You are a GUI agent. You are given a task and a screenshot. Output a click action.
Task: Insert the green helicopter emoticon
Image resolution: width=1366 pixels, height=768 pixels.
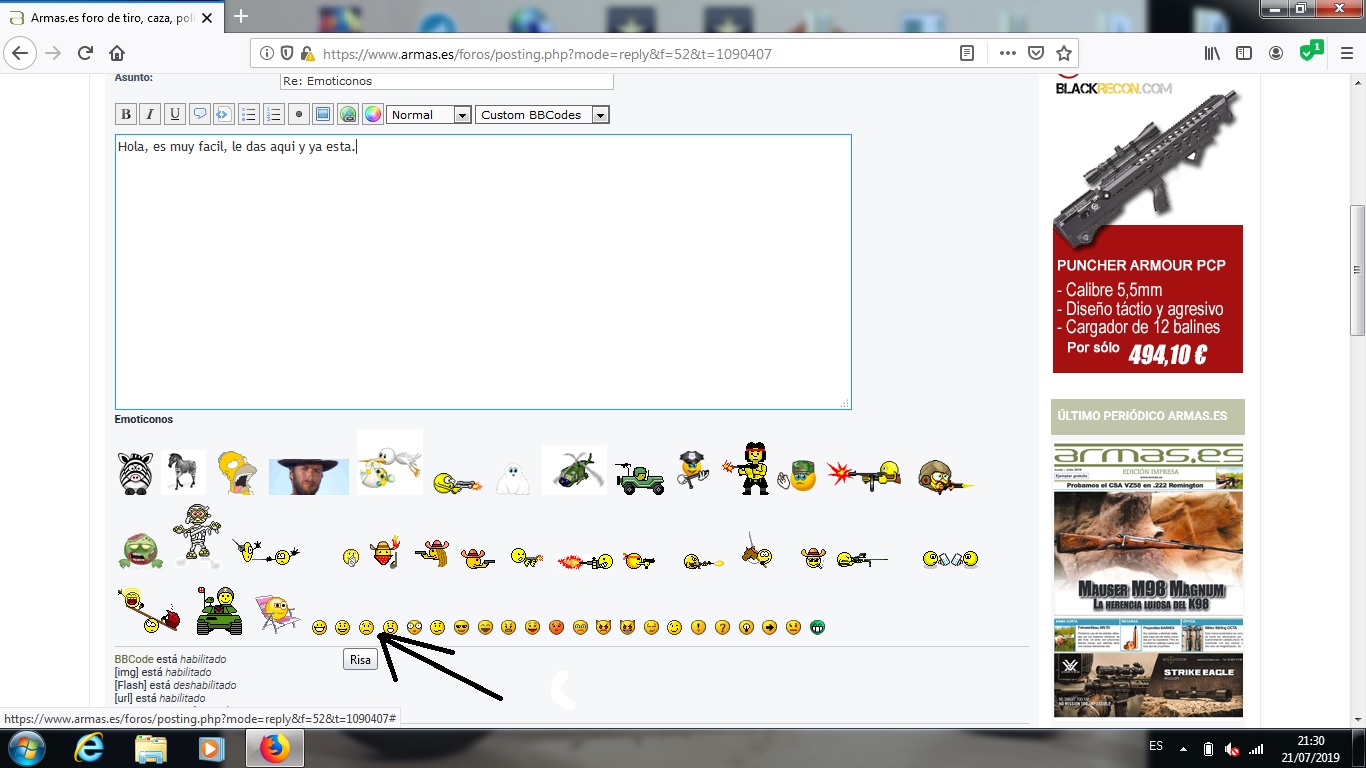[x=574, y=470]
